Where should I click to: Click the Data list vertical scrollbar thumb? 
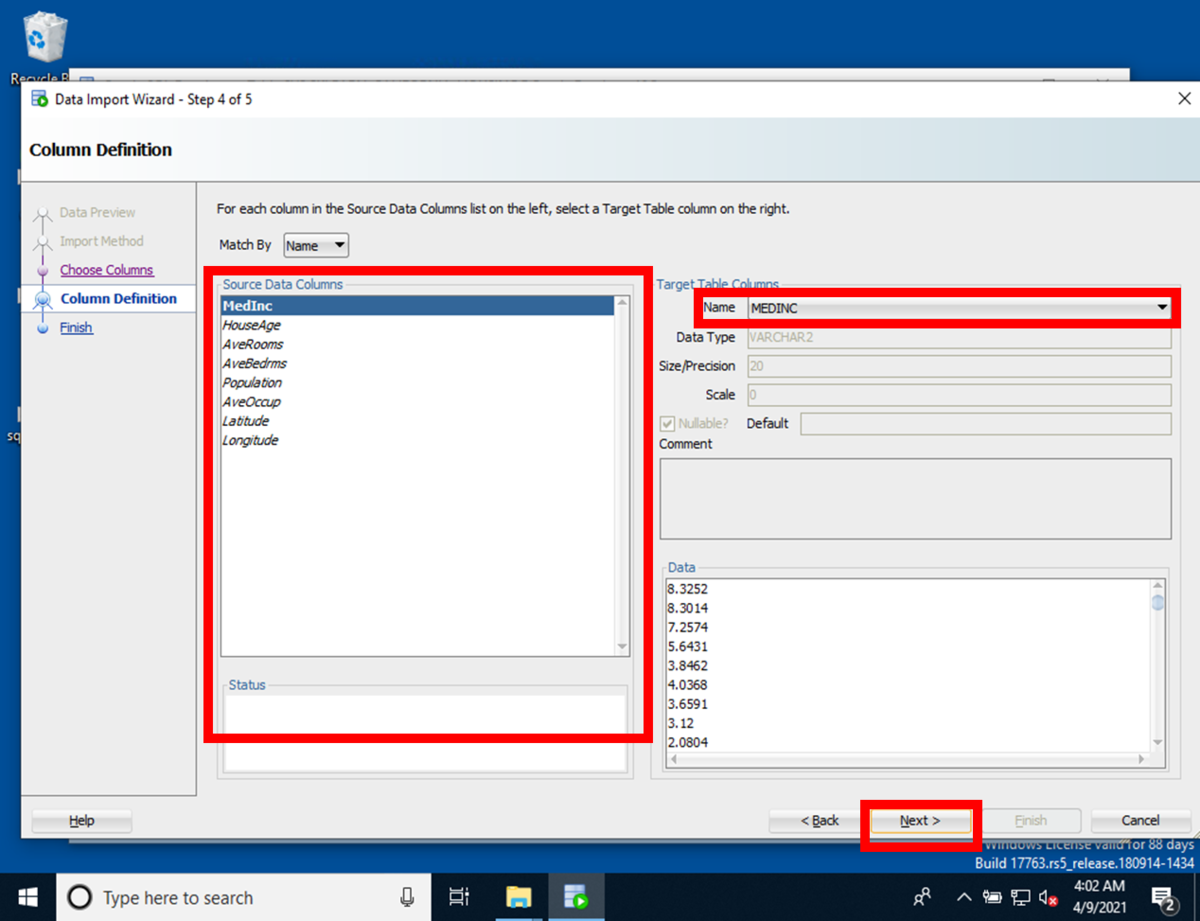1157,602
